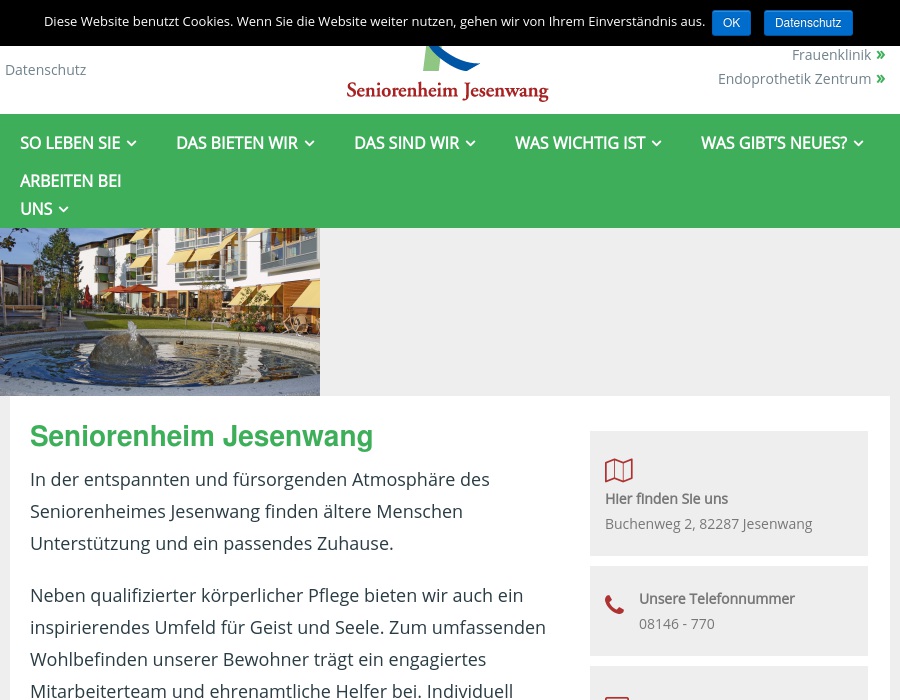900x700 pixels.
Task: Click the envelope icon at the sidebar bottom
Action: coord(618,696)
